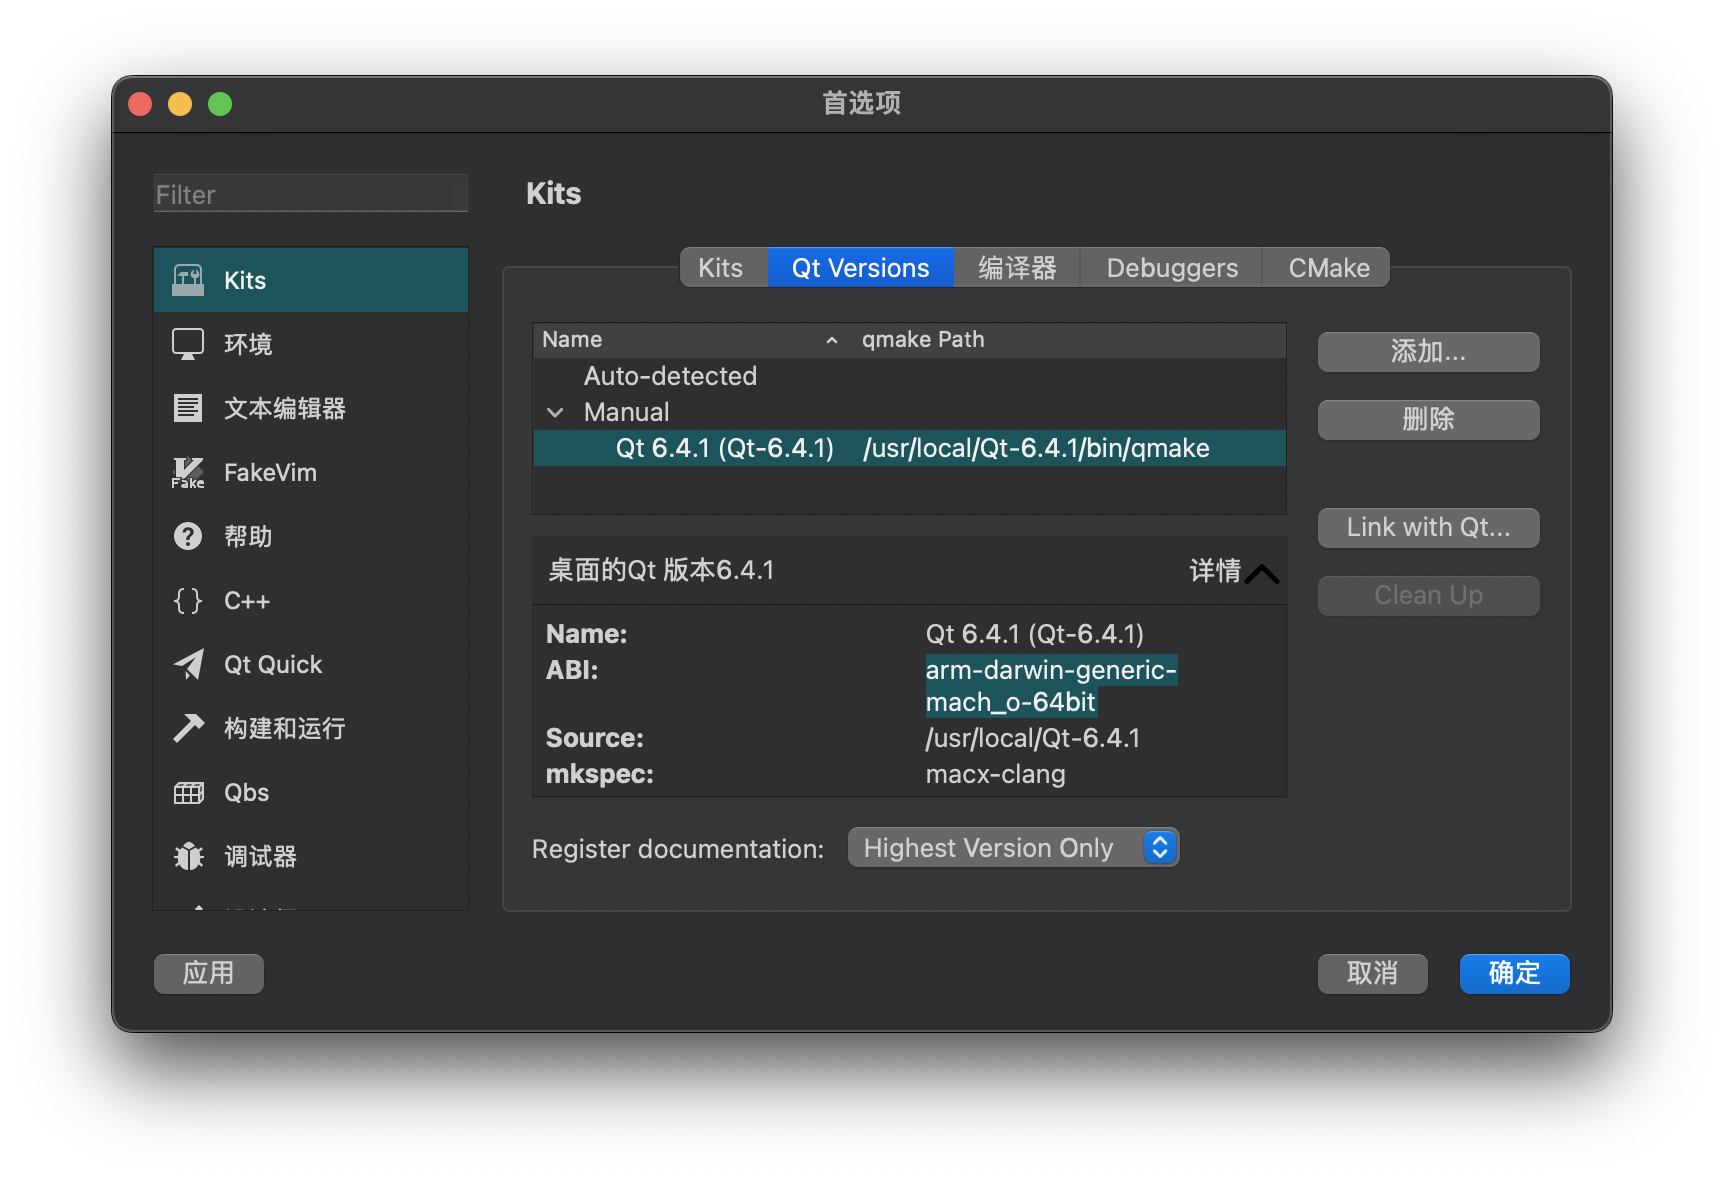The height and width of the screenshot is (1180, 1724).
Task: Open the C++ braces icon
Action: tap(188, 600)
